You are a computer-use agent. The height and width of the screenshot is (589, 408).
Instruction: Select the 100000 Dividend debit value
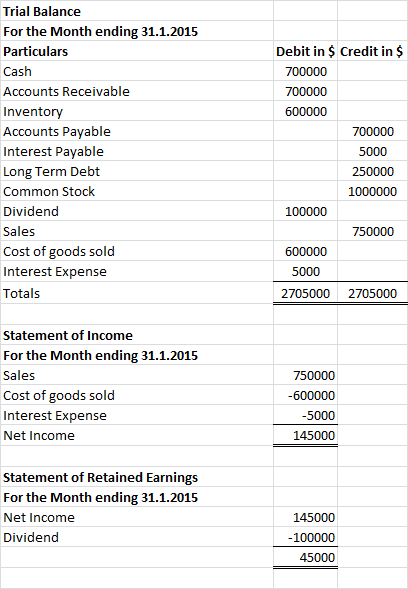pos(306,211)
